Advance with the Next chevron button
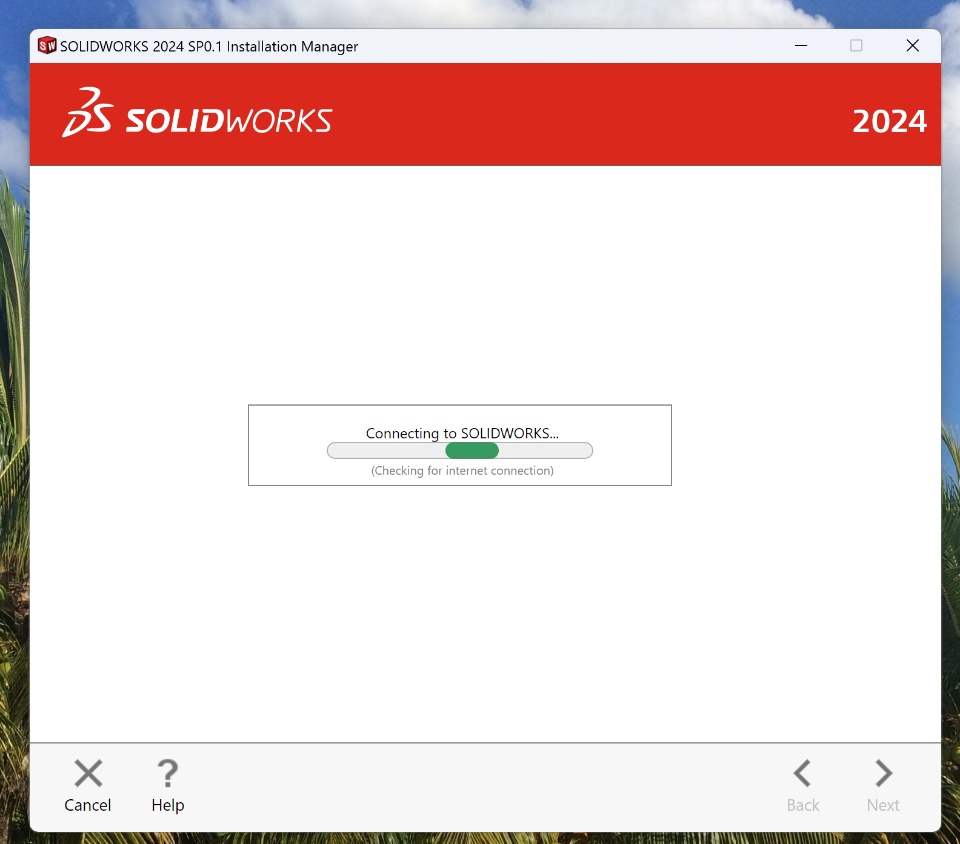The height and width of the screenshot is (844, 960). 883,786
